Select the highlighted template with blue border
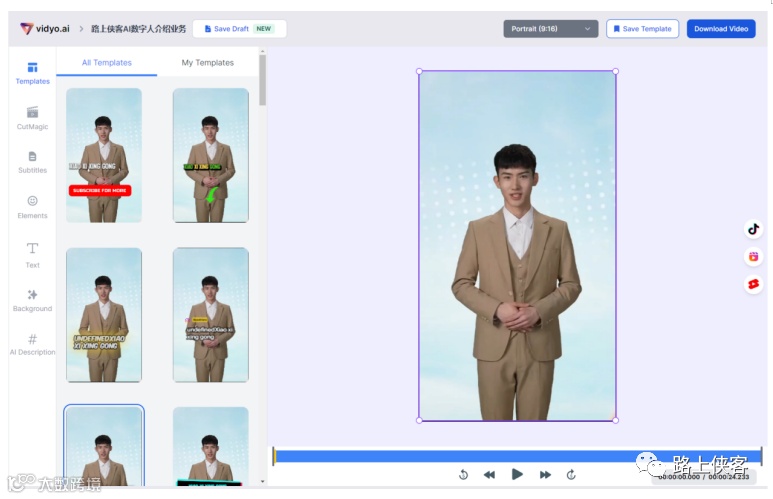The image size is (773, 499). tap(104, 446)
